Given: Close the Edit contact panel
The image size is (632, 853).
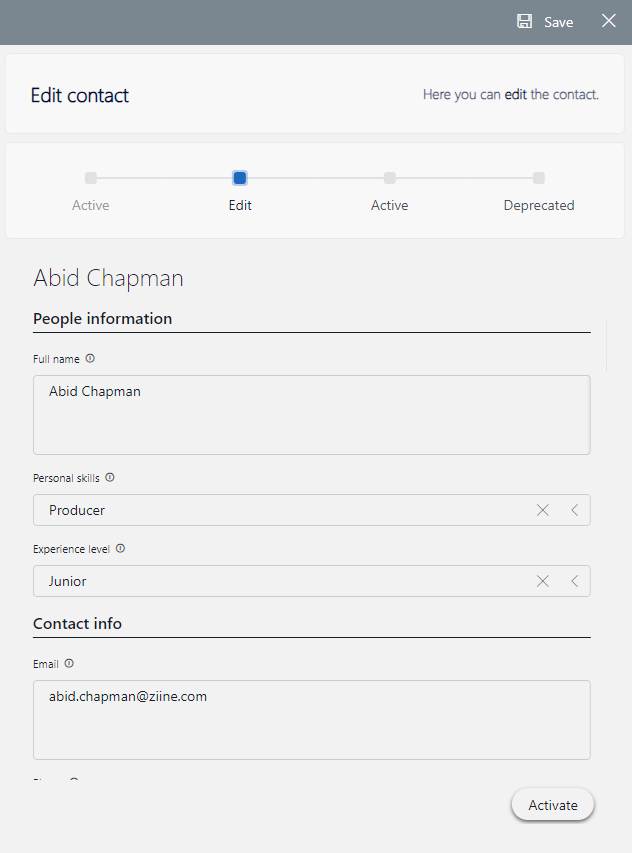Looking at the screenshot, I should 609,21.
